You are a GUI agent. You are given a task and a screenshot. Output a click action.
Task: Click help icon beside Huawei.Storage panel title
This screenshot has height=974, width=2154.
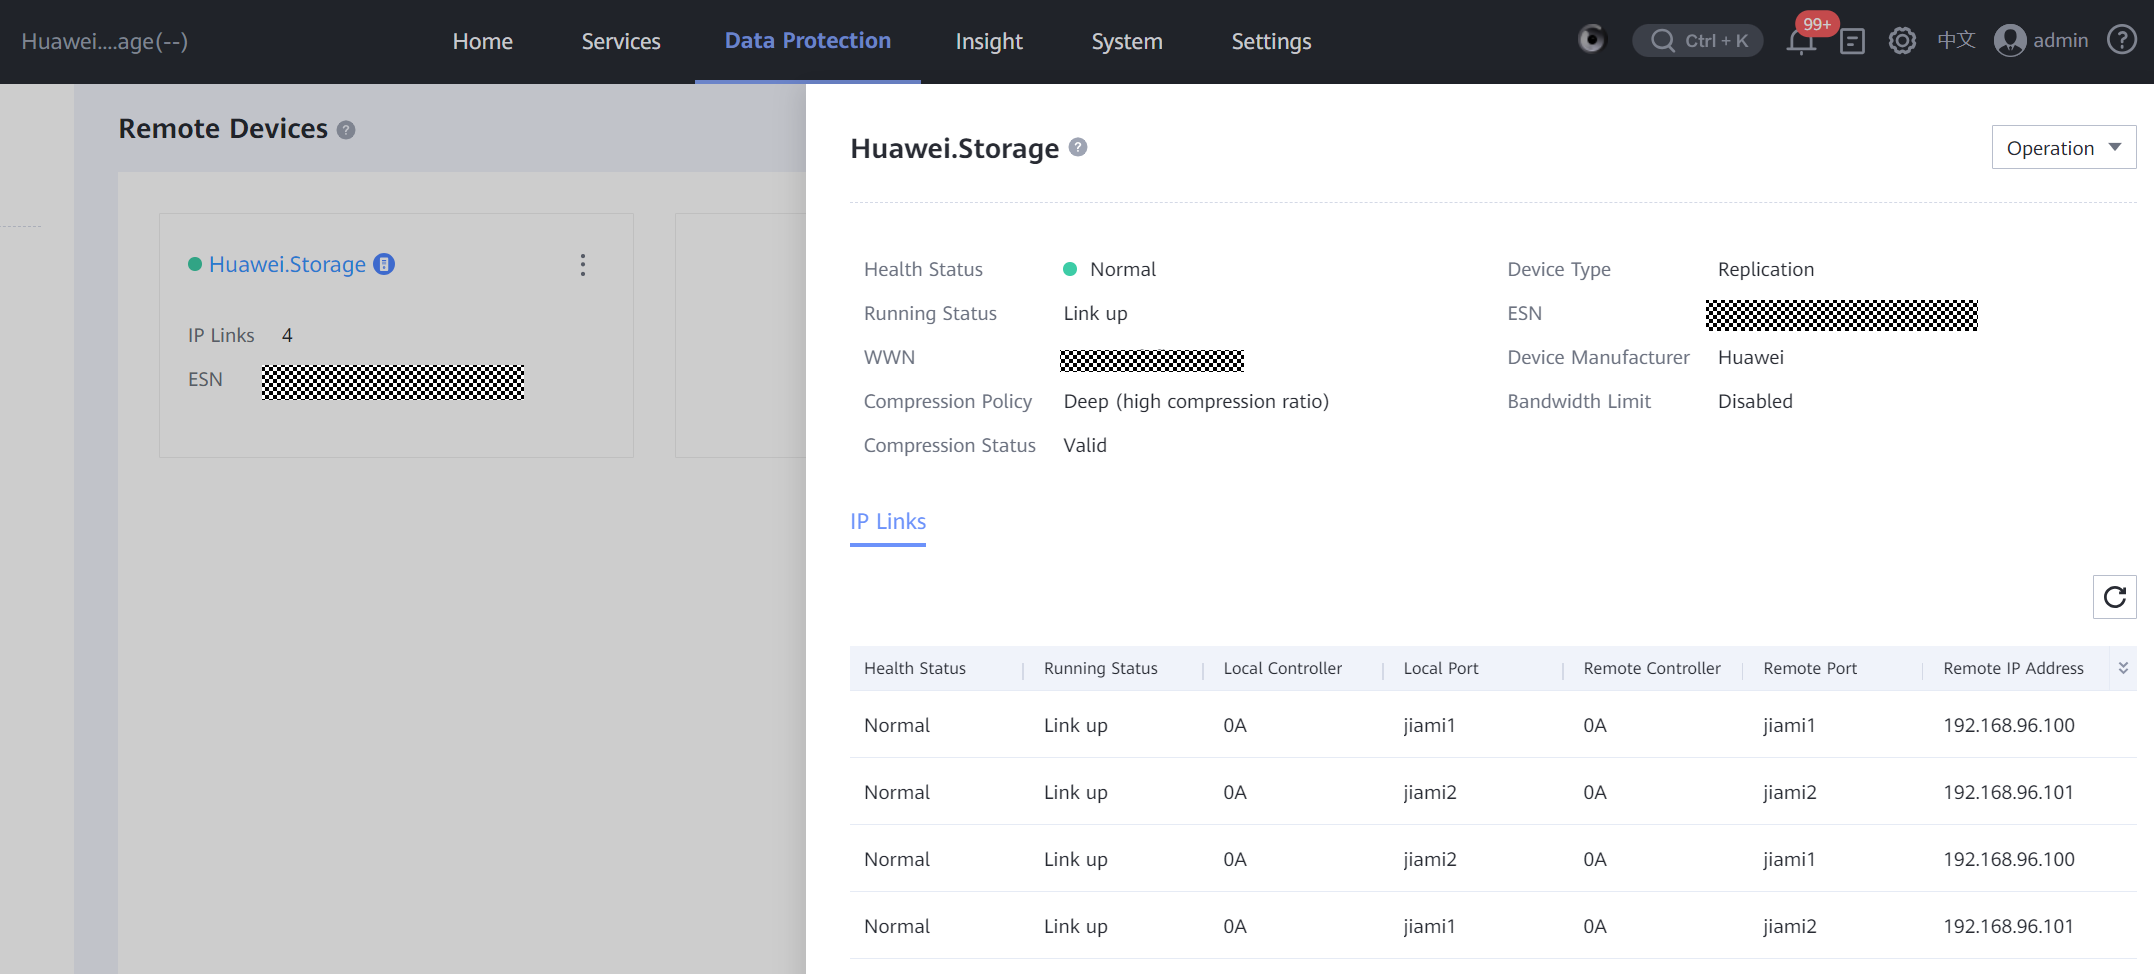click(1078, 147)
